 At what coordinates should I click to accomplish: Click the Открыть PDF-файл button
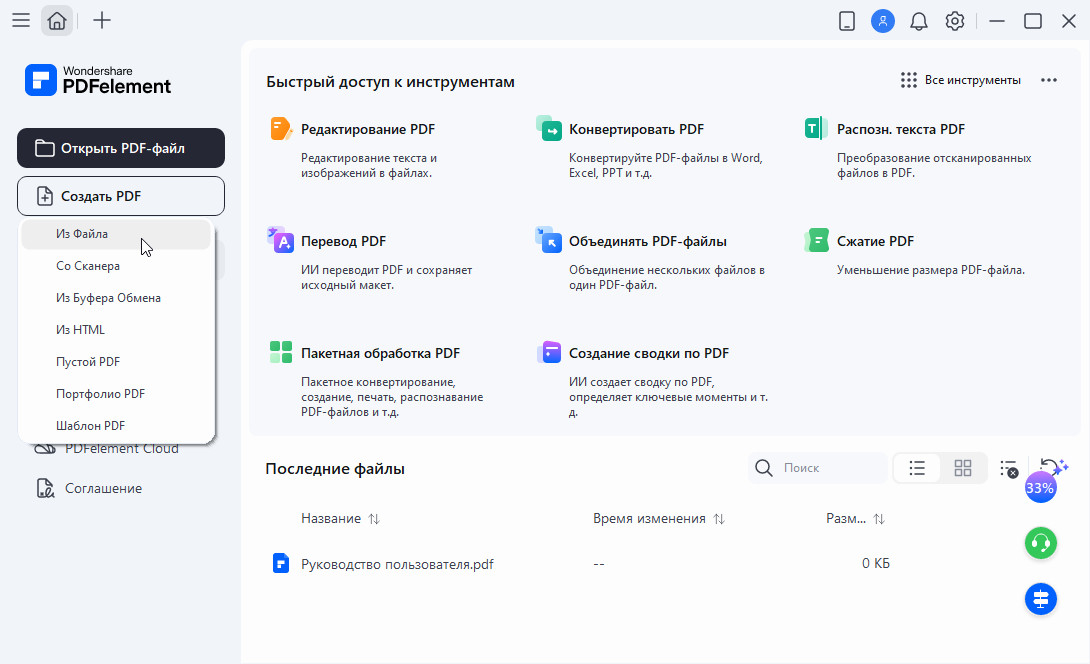click(x=121, y=148)
